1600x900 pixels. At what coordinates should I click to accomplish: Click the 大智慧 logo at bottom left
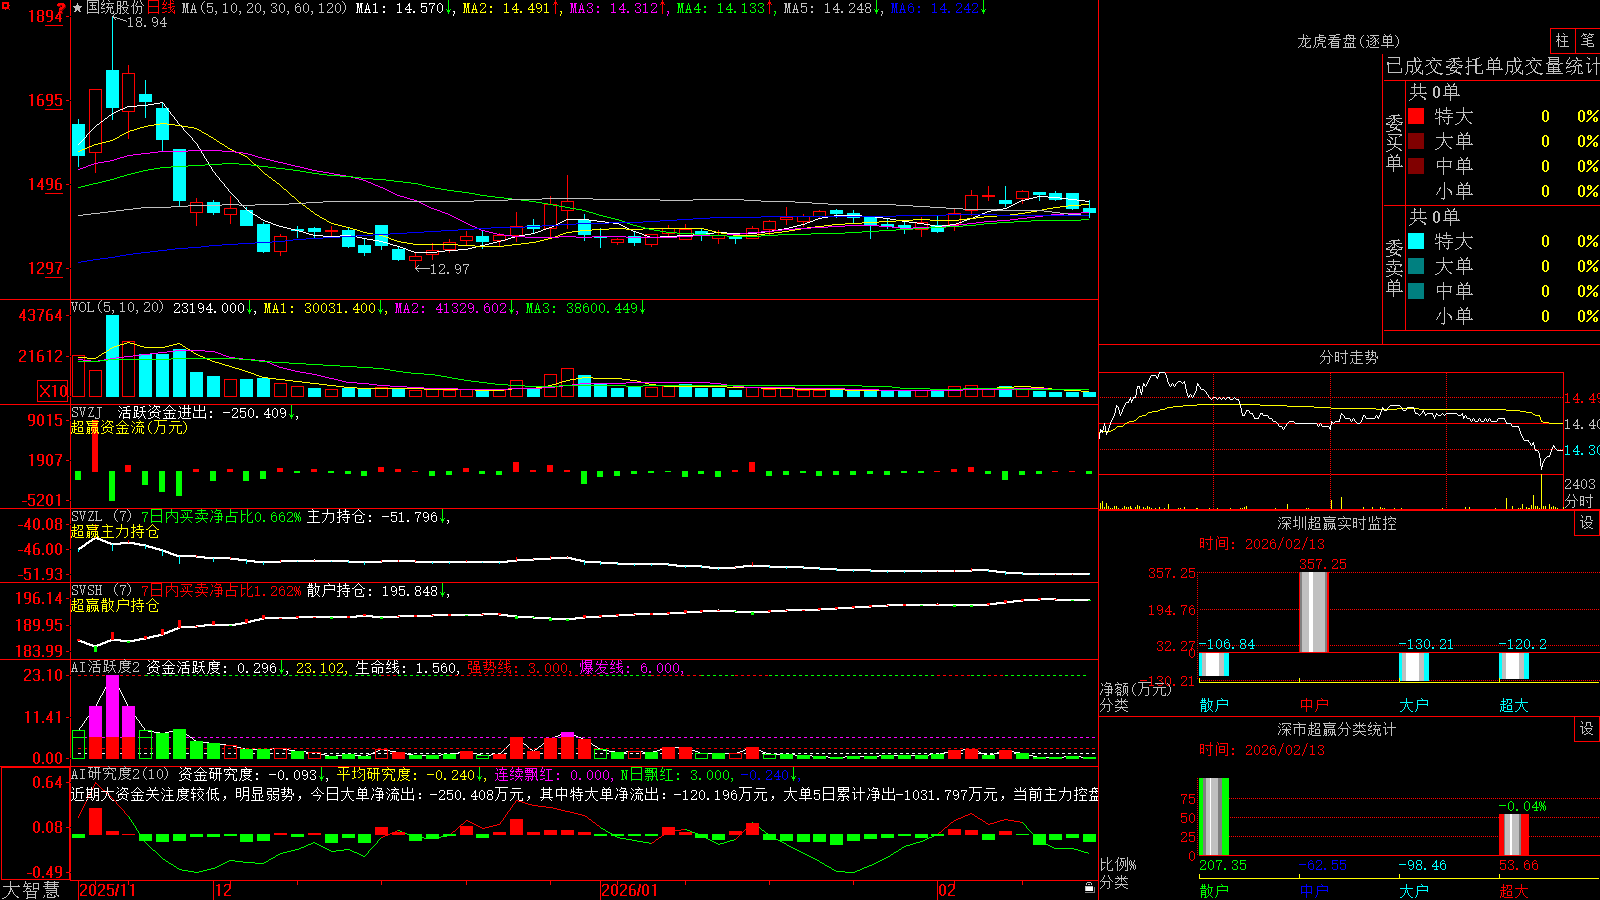tap(31, 890)
